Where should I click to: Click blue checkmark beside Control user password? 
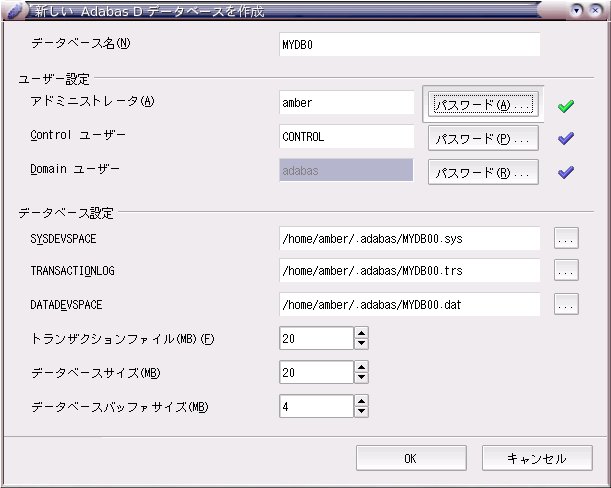566,138
